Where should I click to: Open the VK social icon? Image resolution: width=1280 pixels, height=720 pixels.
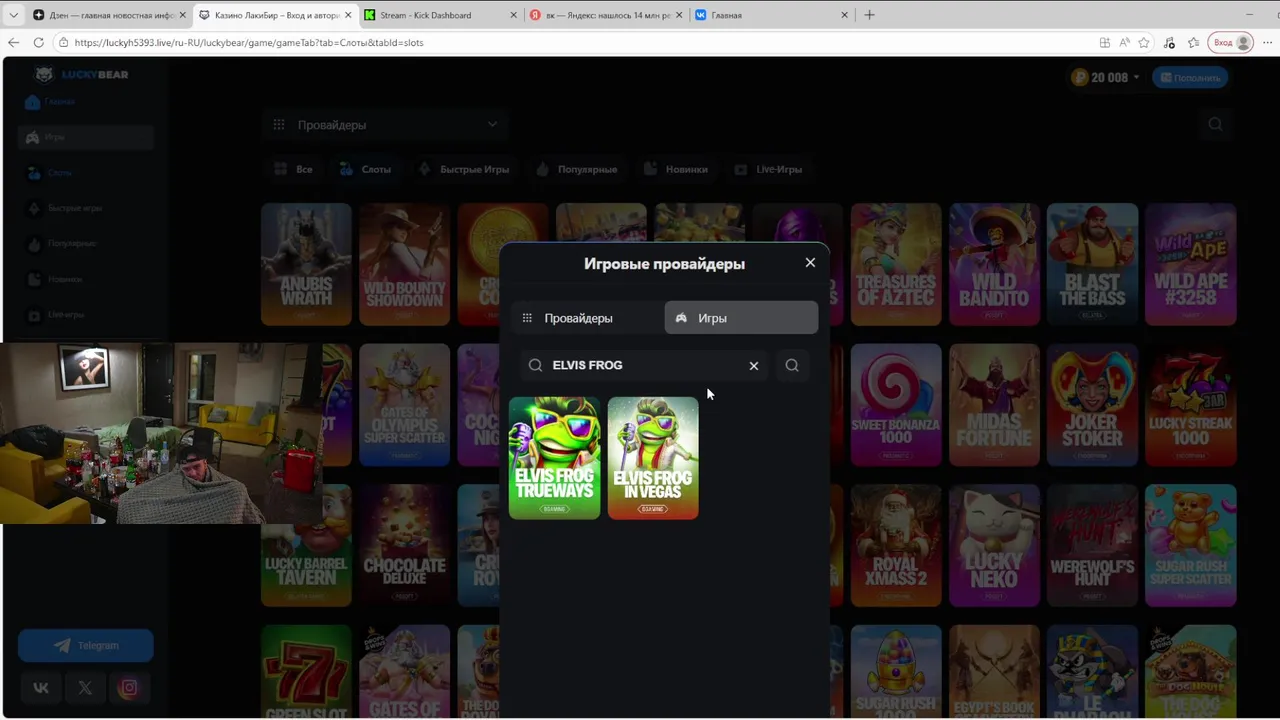41,688
